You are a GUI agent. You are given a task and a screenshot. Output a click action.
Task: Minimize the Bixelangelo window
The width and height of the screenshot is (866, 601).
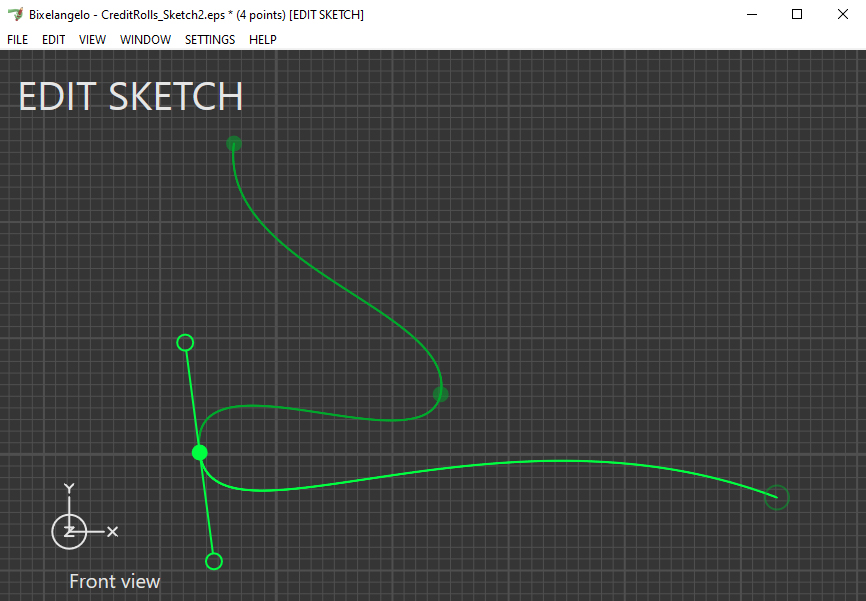coord(752,14)
